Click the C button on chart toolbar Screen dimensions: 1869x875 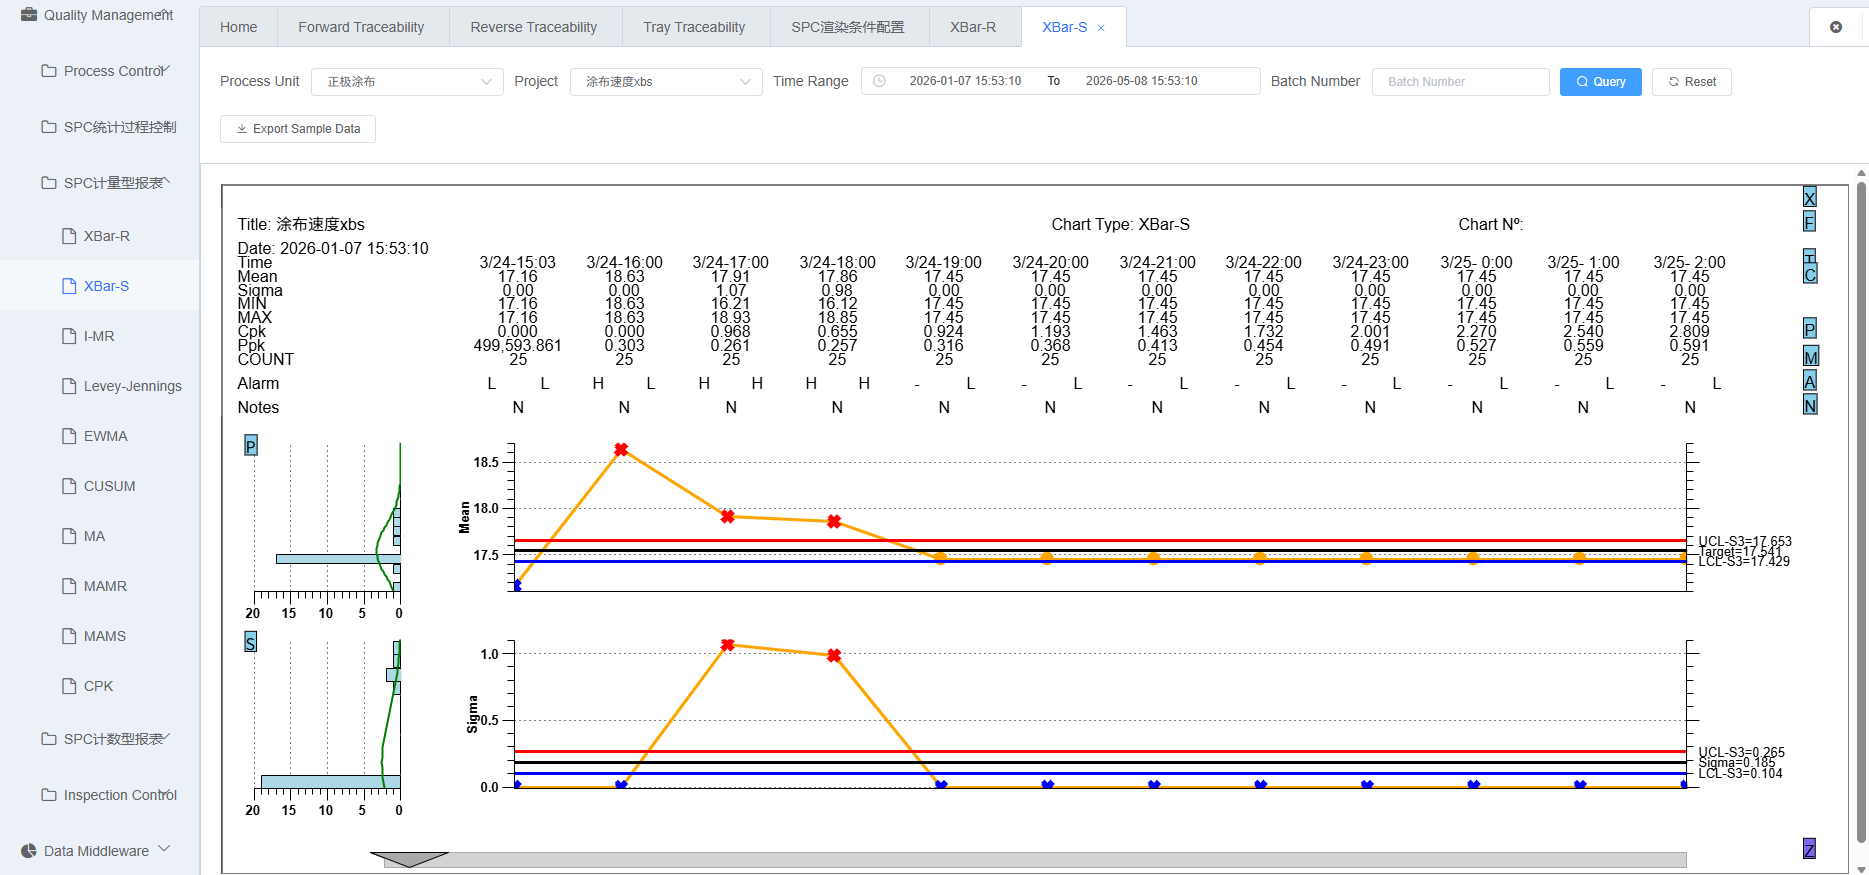tap(1809, 274)
